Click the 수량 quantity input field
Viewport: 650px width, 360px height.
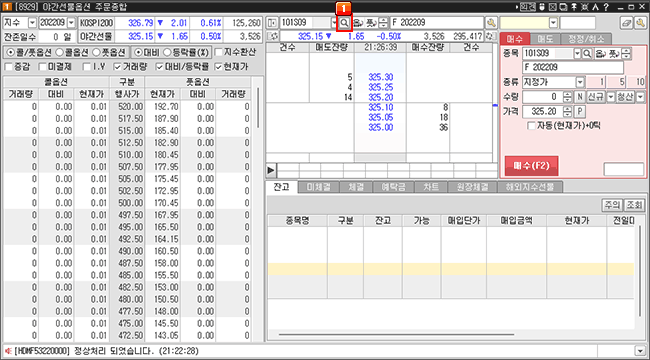[543, 97]
